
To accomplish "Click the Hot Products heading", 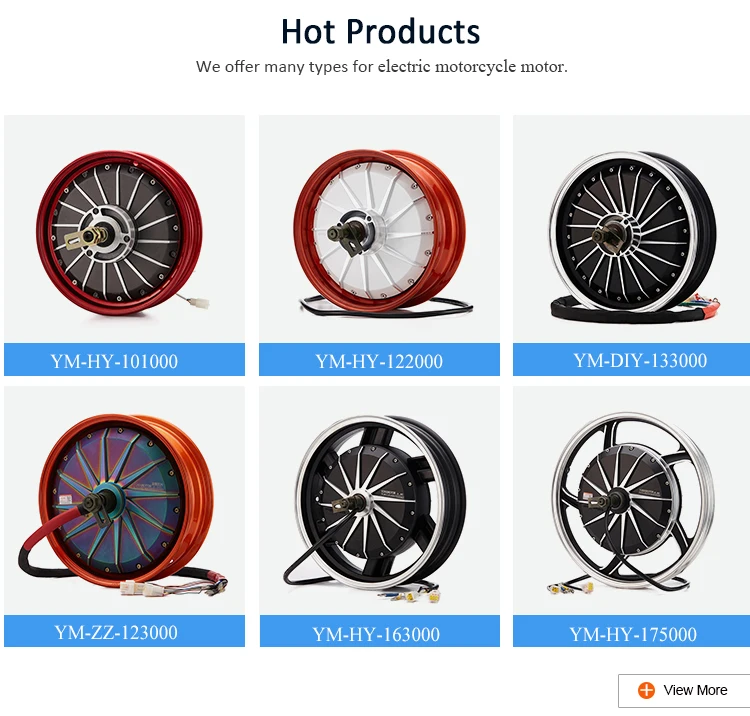I will [381, 32].
